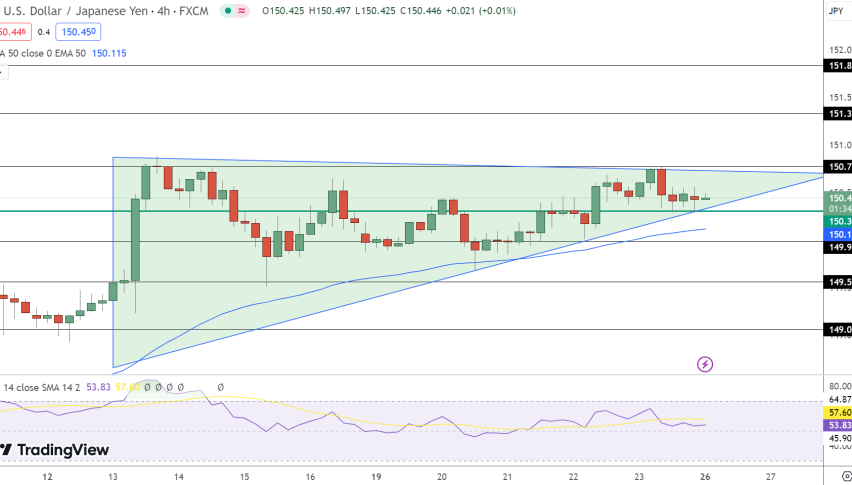Image resolution: width=852 pixels, height=485 pixels.
Task: Click the open value O150.425
Action: (284, 11)
